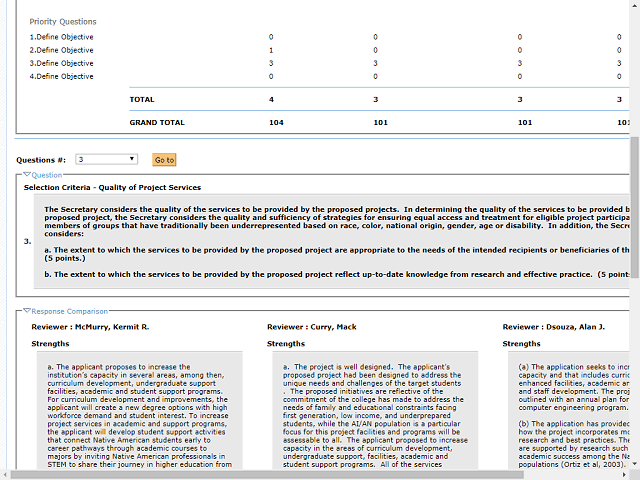Viewport: 640px width, 480px height.
Task: Click the Selection Criteria question text block
Action: [x=330, y=242]
